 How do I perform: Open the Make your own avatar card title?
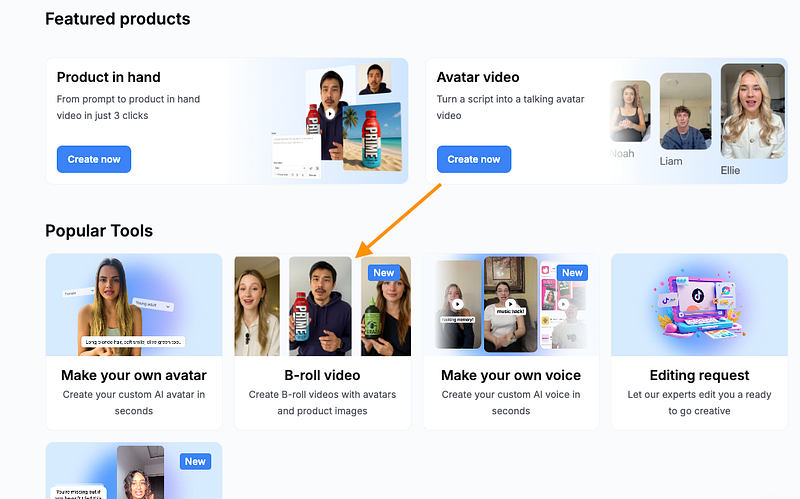[134, 376]
